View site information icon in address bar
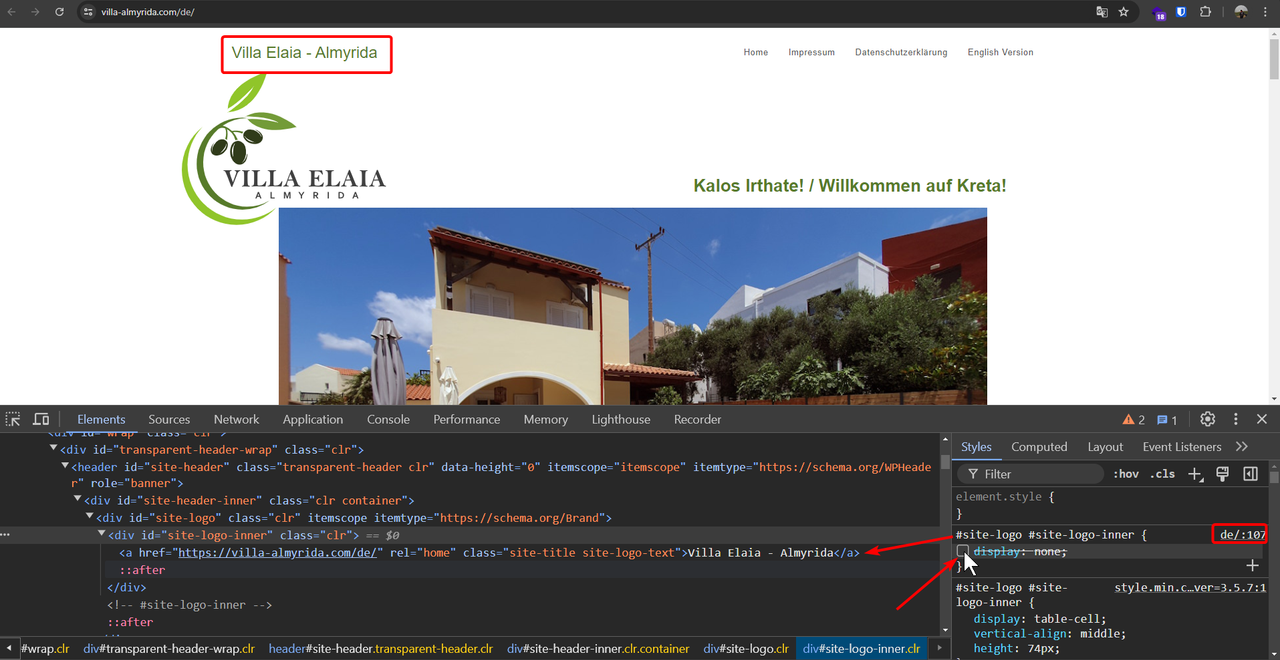Screen dimensions: 1280x660 pyautogui.click(x=88, y=12)
